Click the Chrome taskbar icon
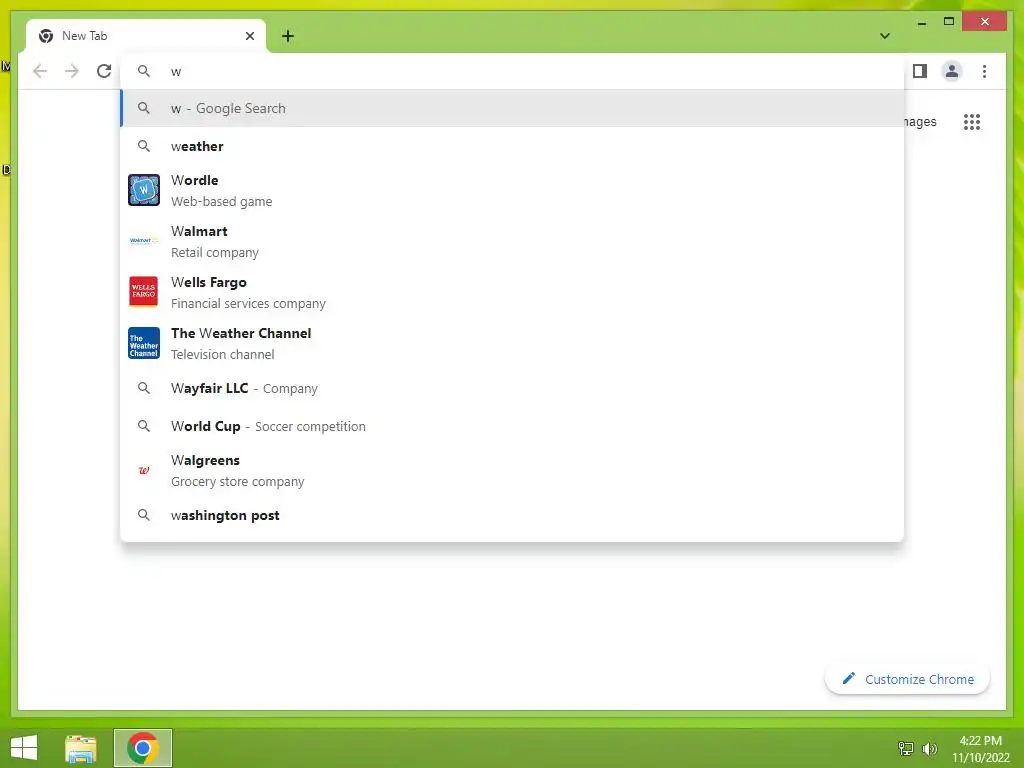 pyautogui.click(x=143, y=748)
